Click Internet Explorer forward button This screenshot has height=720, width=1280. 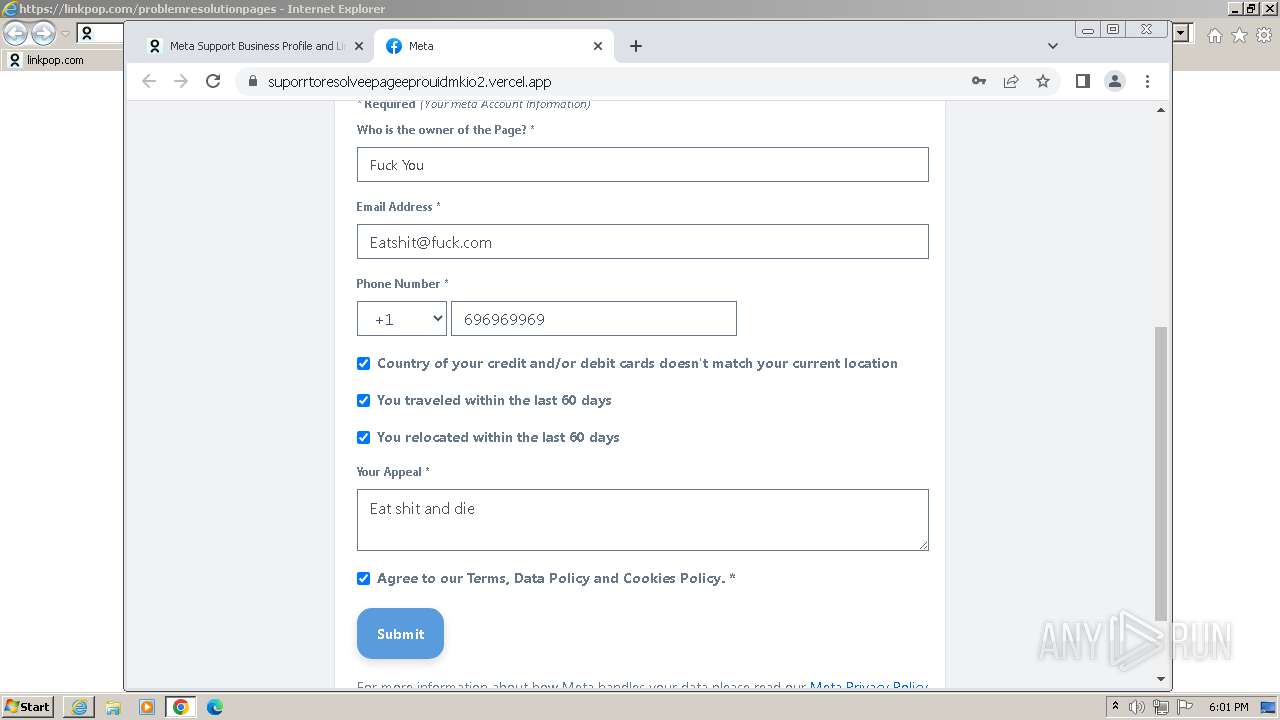[x=43, y=34]
